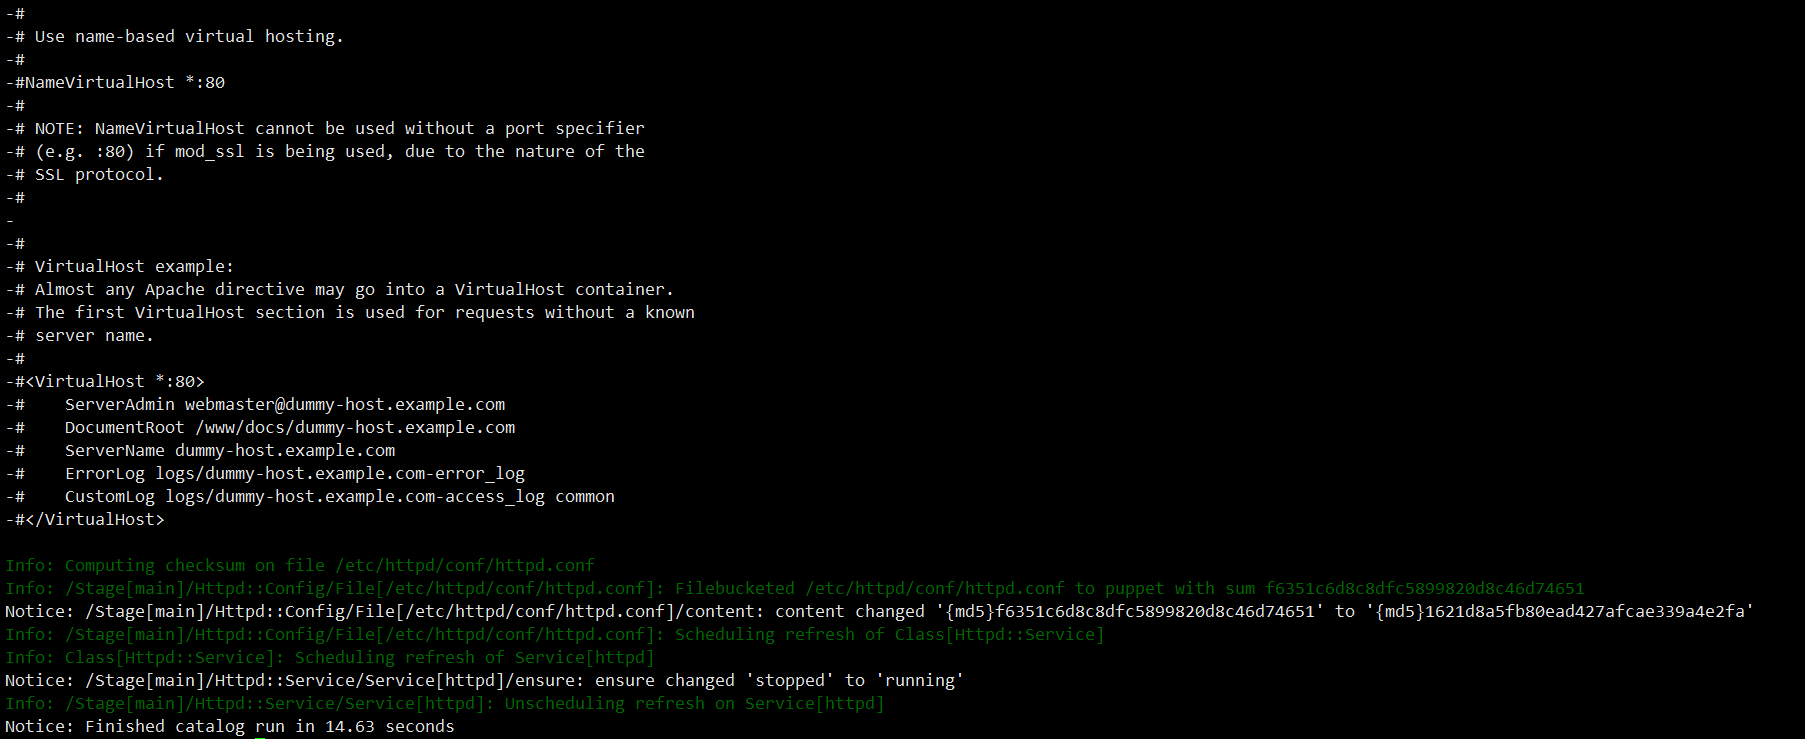Click the 'ServerName dummy-host.example.com' line

[x=230, y=450]
